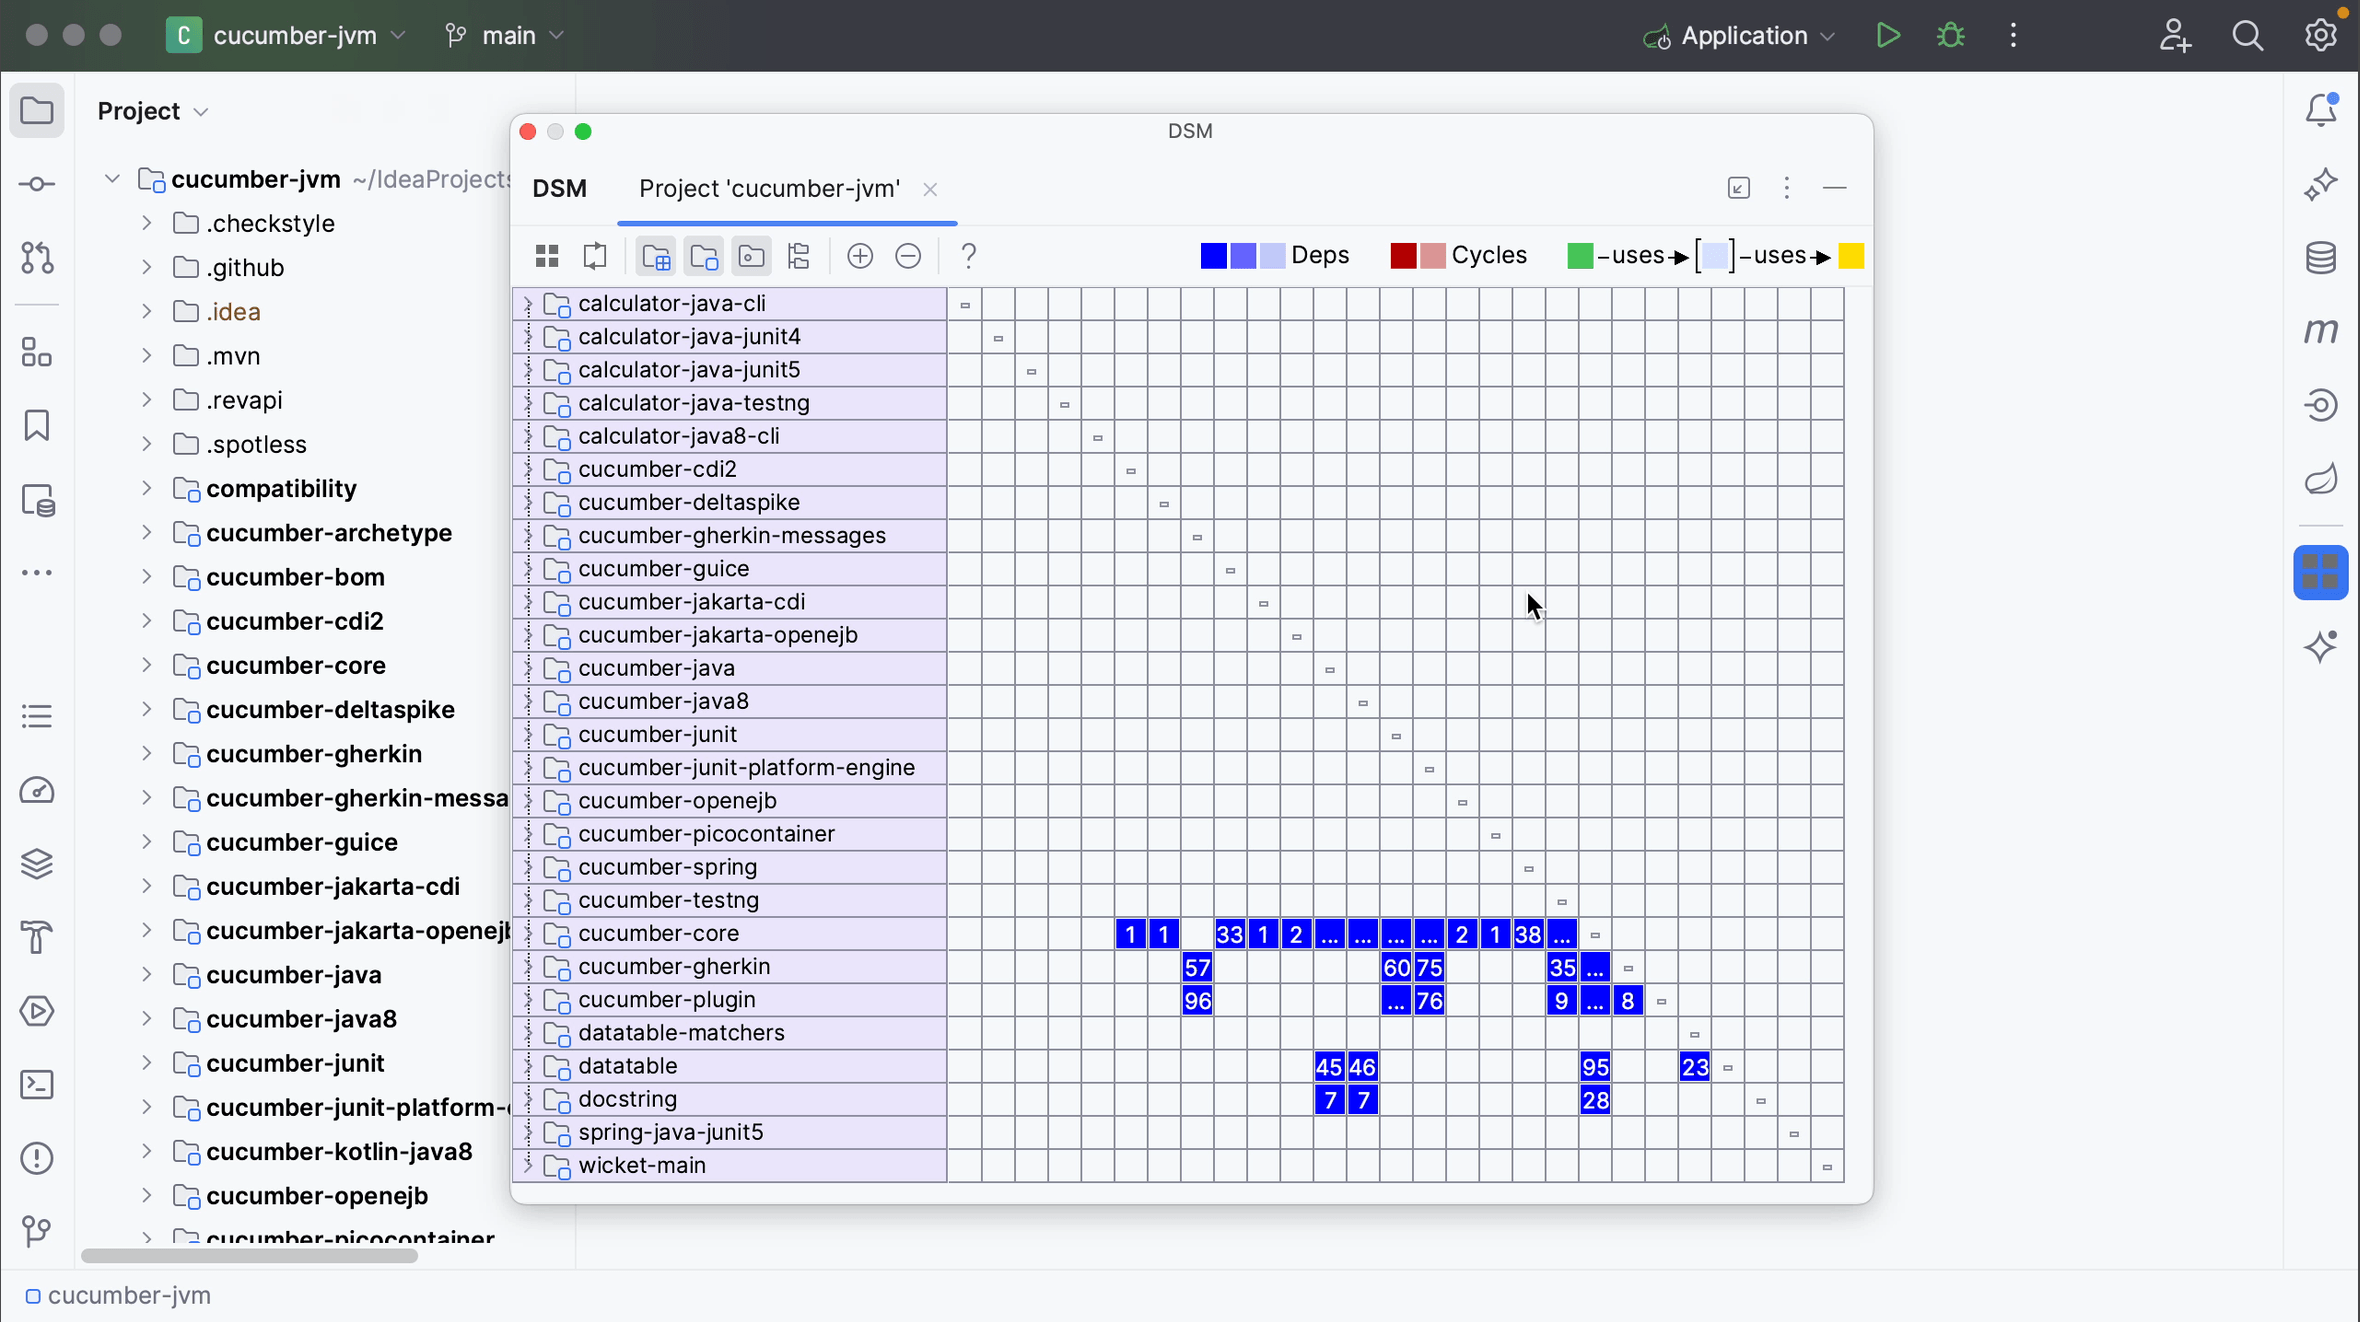
Task: Expand the cucumber-core tree item
Action: click(x=145, y=665)
